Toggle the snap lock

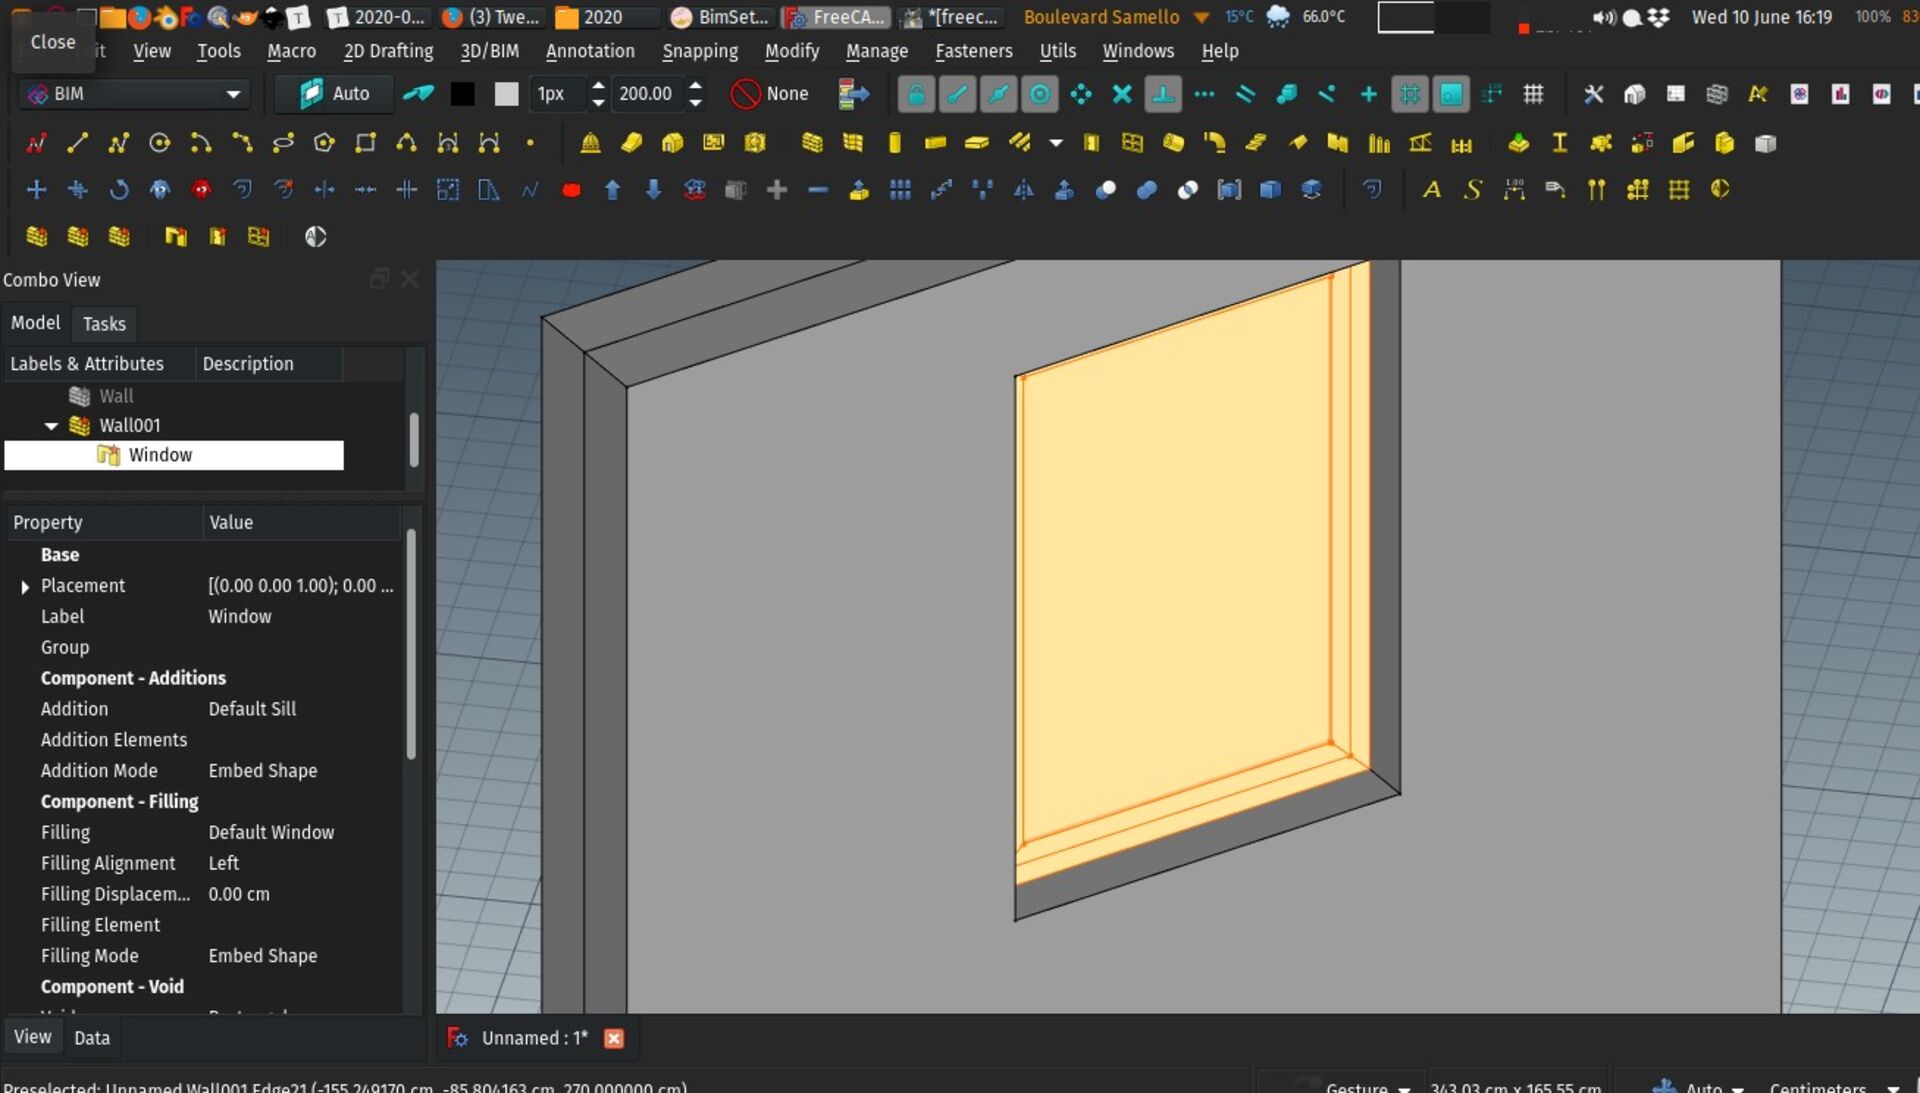tap(916, 94)
